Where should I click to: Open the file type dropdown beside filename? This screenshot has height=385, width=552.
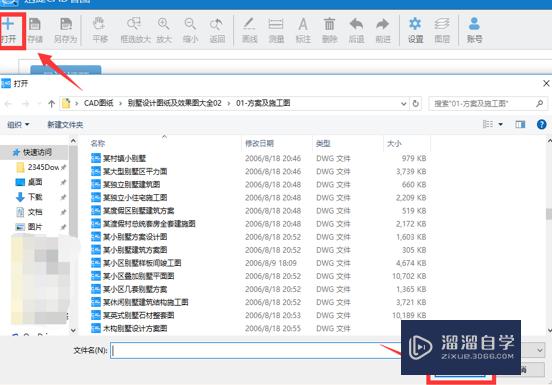(540, 350)
